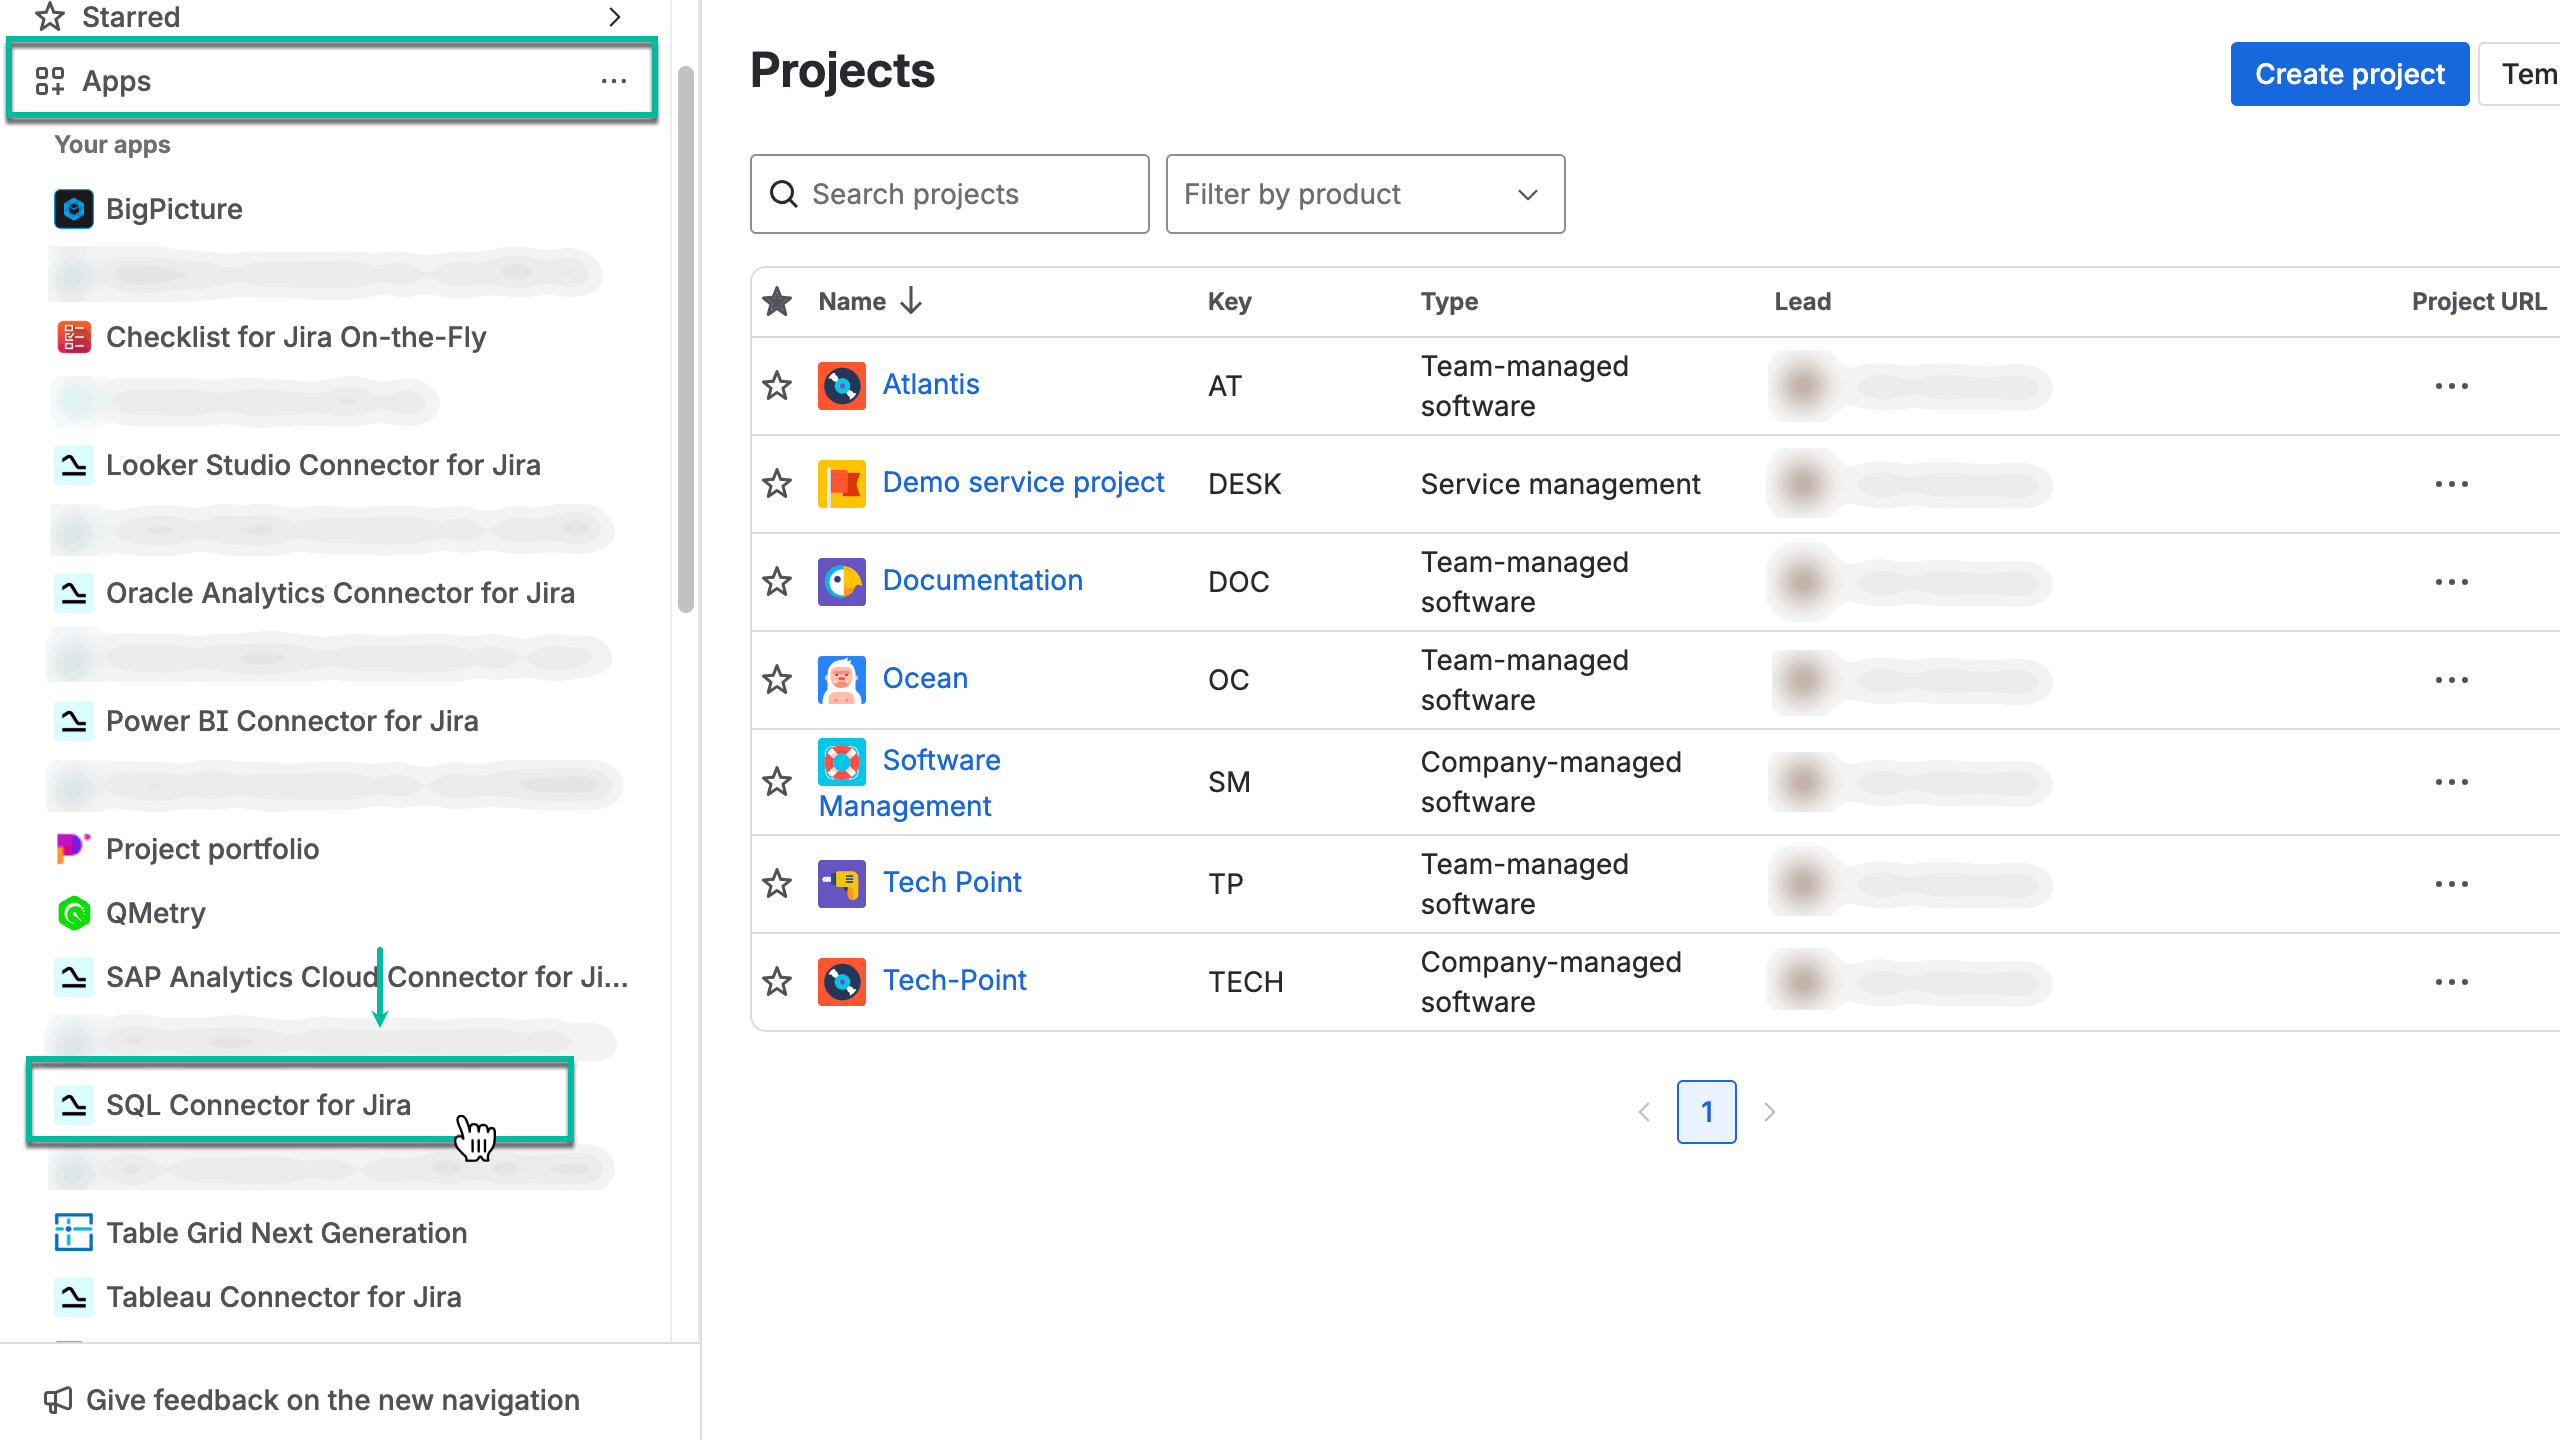Star the Demo service project
2560x1440 pixels.
[x=777, y=483]
